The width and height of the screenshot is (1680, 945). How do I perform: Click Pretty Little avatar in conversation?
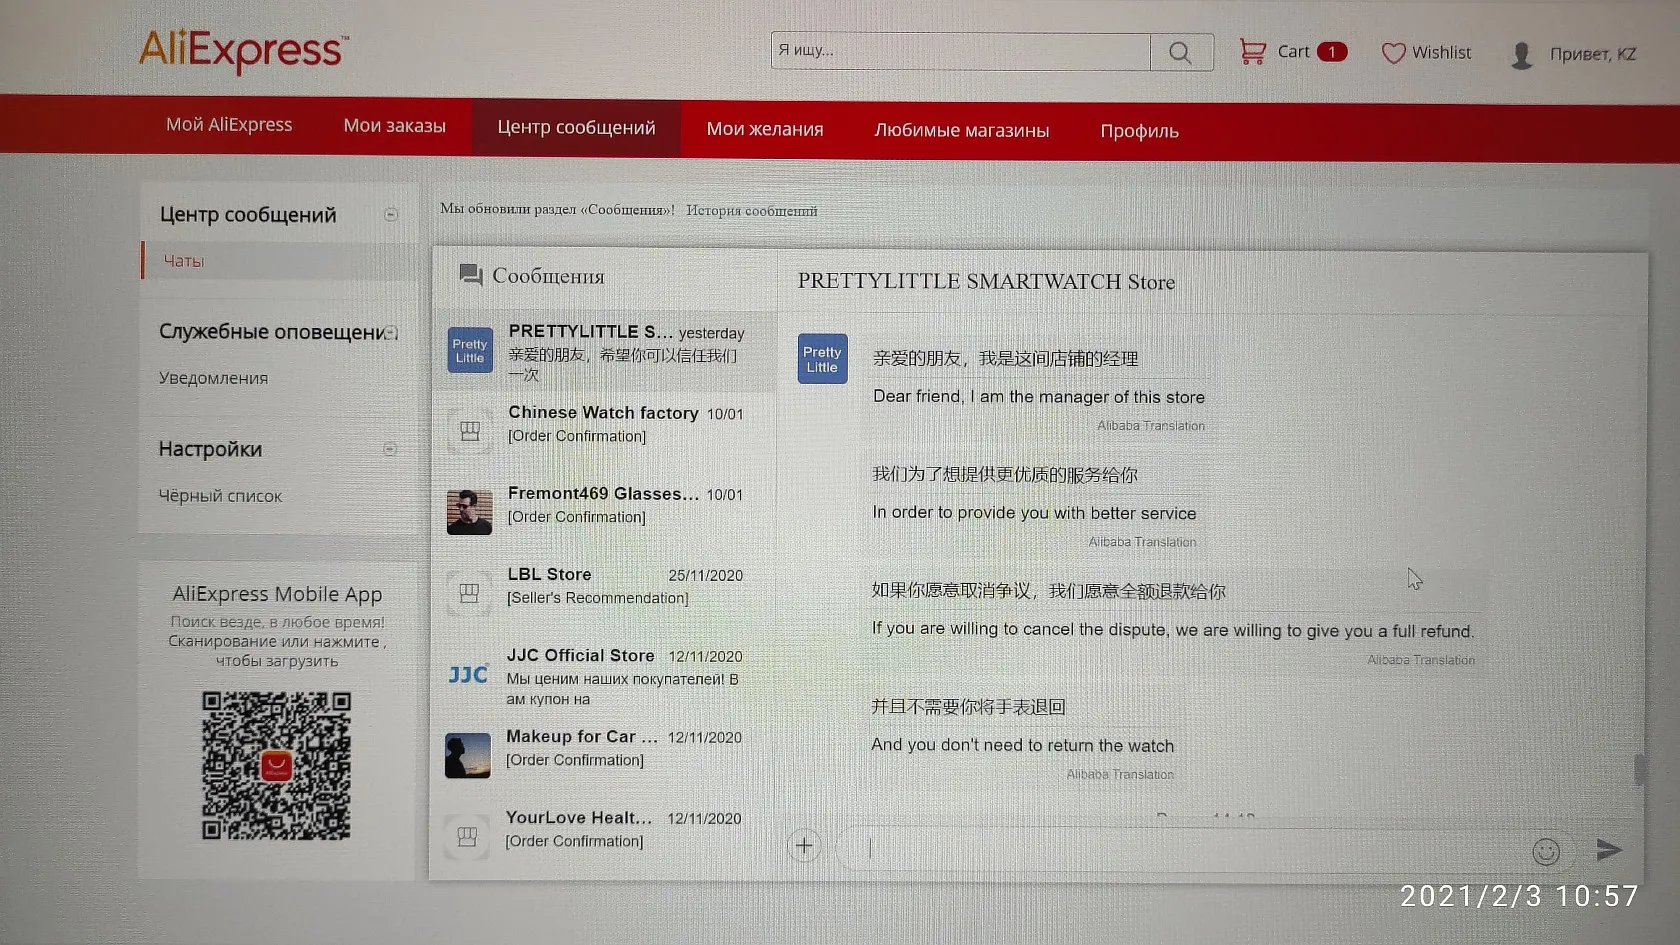tap(823, 359)
